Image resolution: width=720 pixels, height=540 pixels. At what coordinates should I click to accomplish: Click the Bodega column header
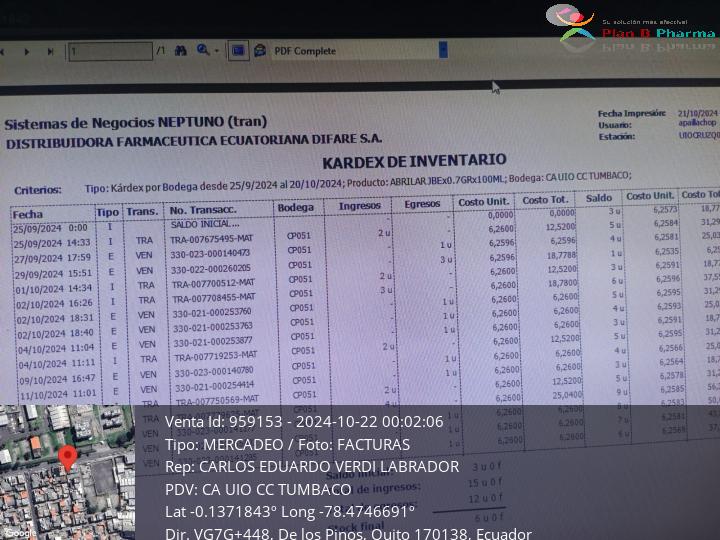(296, 208)
